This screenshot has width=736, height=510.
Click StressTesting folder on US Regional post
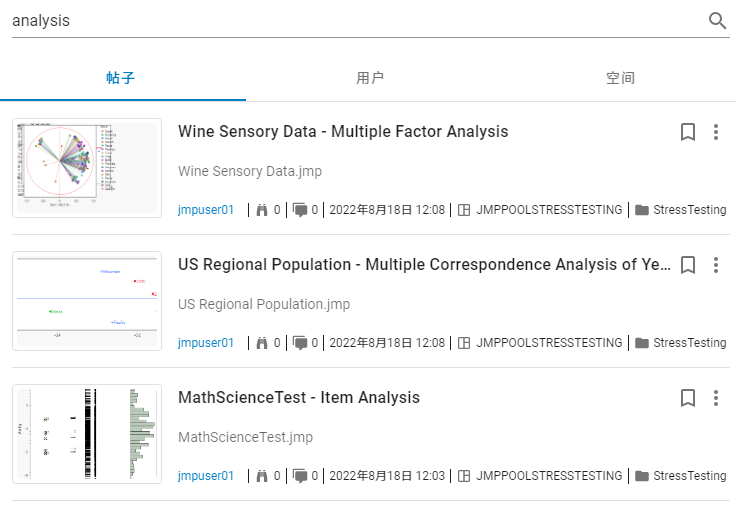(690, 343)
